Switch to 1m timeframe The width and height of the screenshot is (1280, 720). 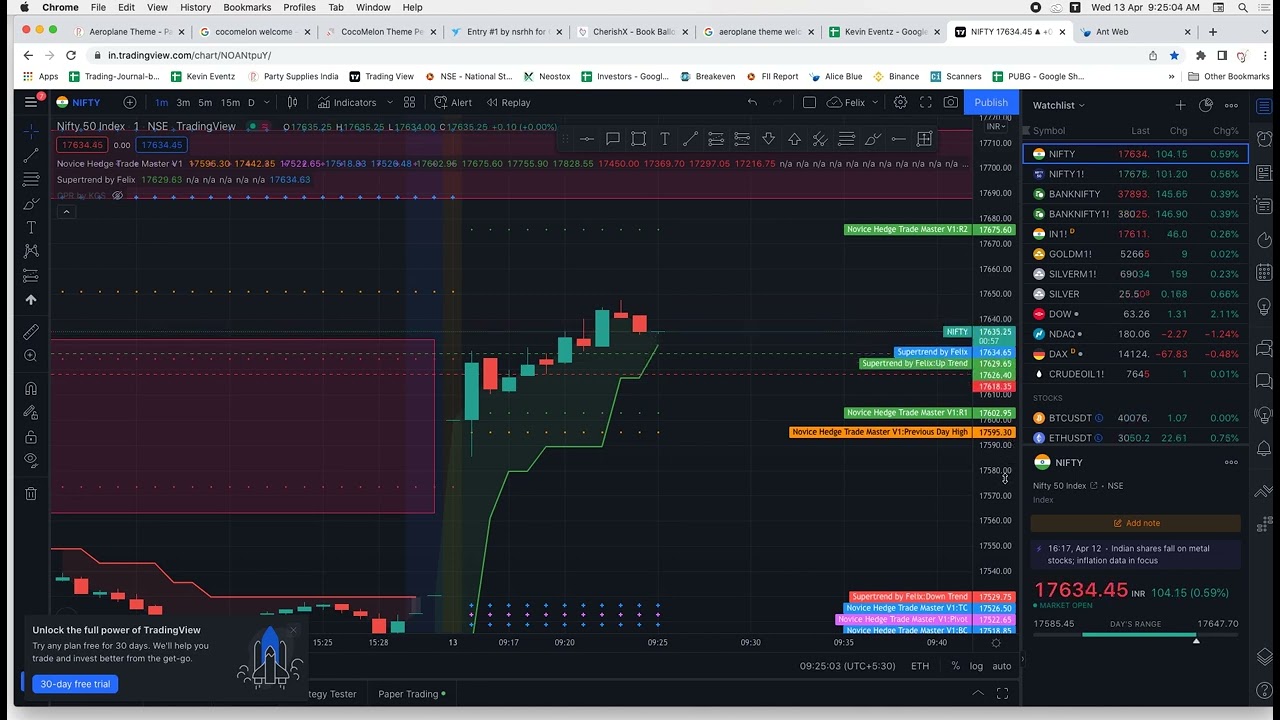click(161, 102)
